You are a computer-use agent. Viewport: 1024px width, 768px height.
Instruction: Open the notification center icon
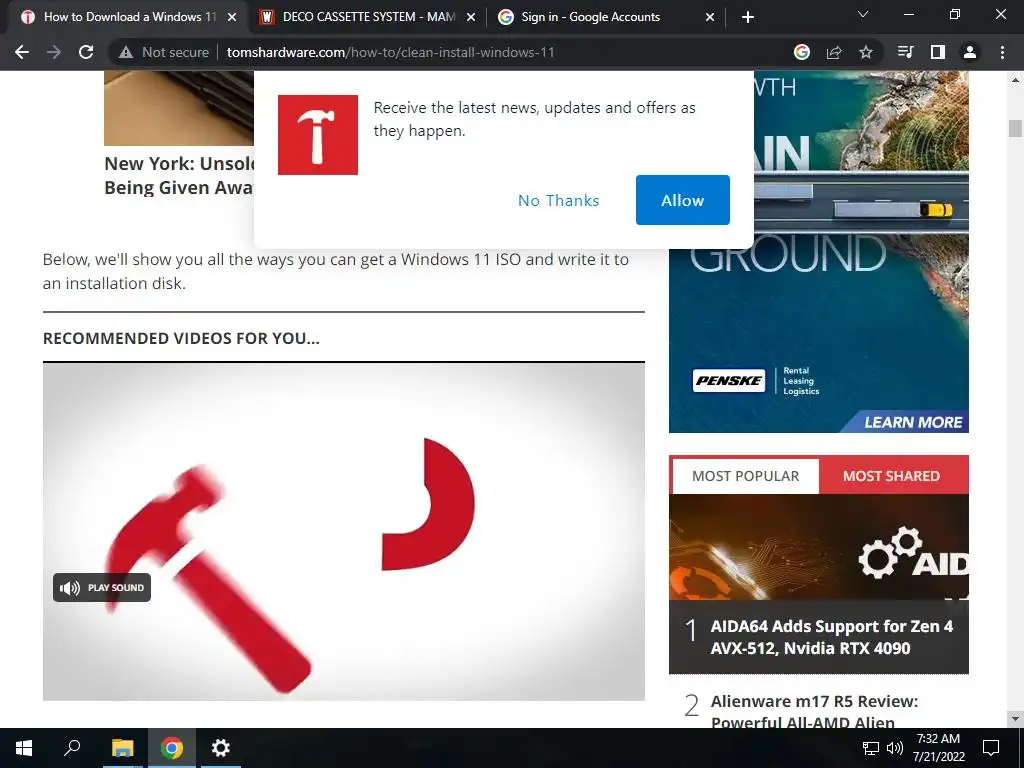point(991,748)
